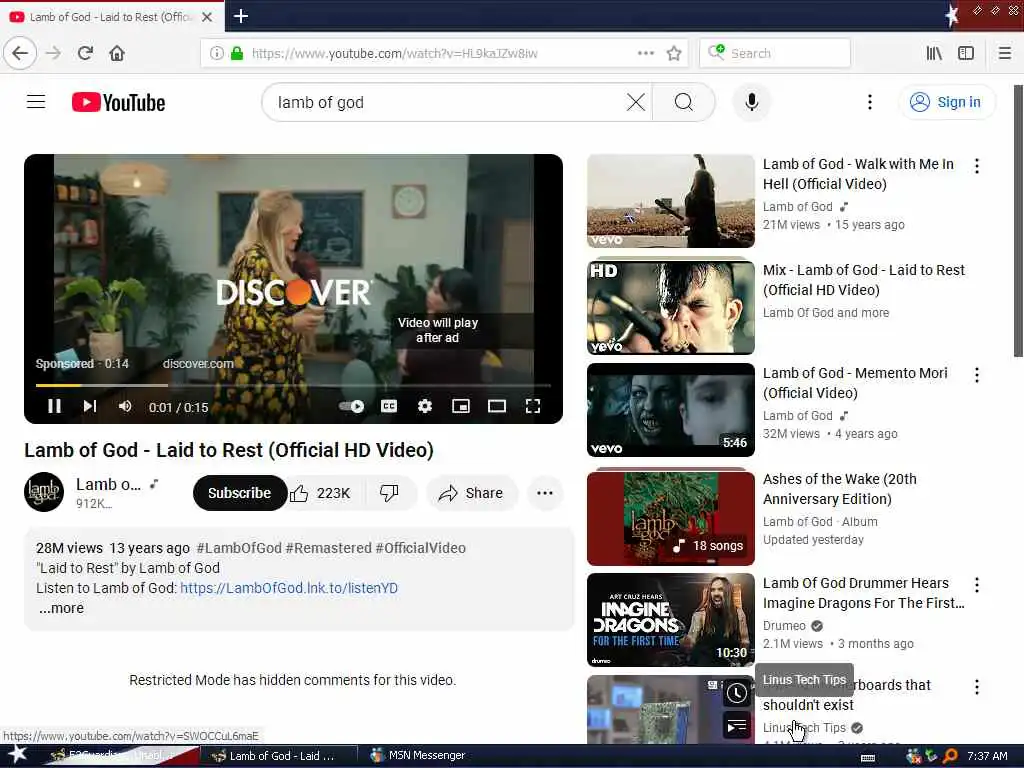Submit YouTube search with magnifier button
This screenshot has height=768, width=1024.
pos(684,102)
